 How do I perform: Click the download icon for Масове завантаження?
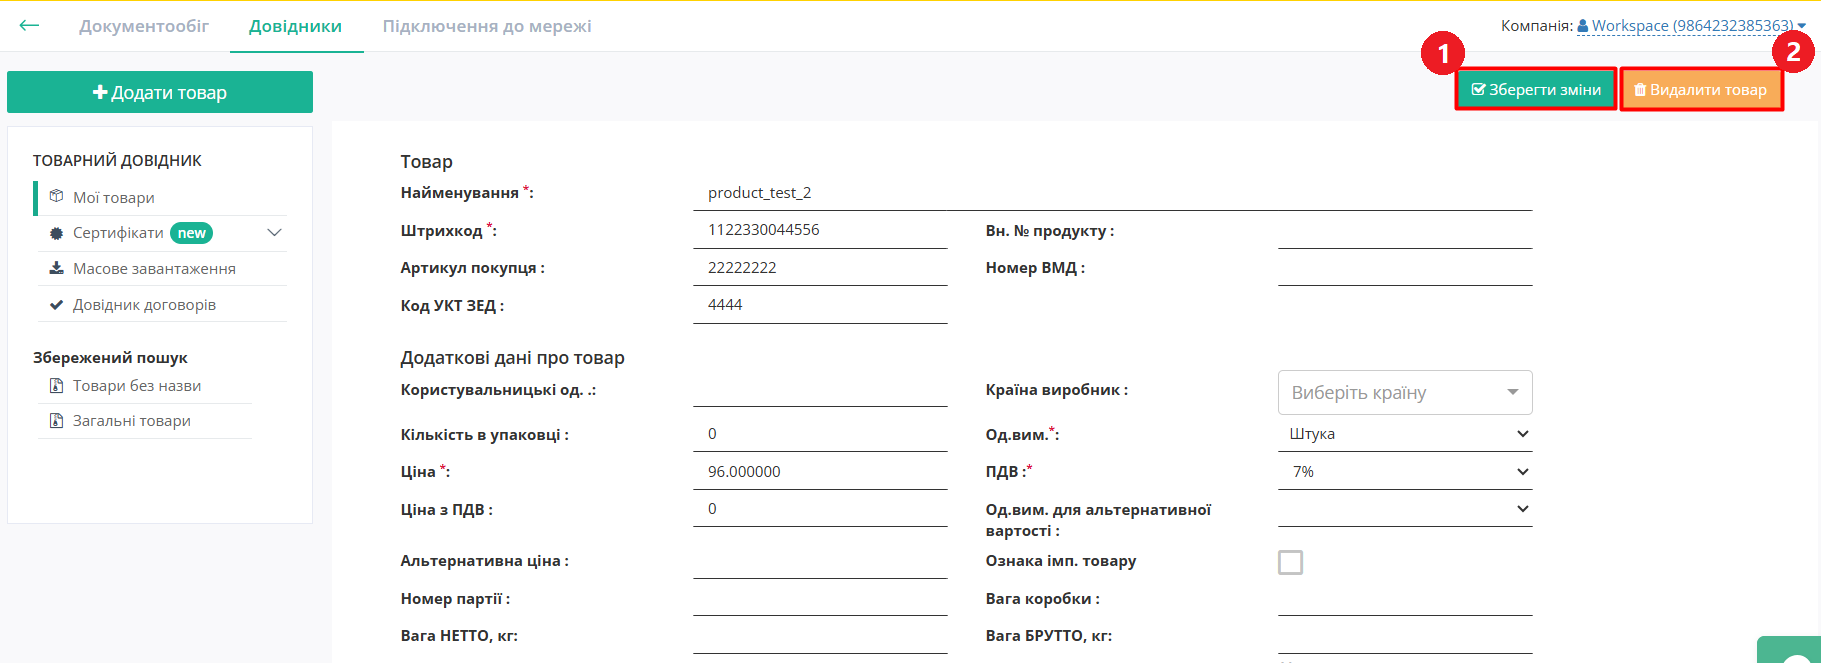56,268
